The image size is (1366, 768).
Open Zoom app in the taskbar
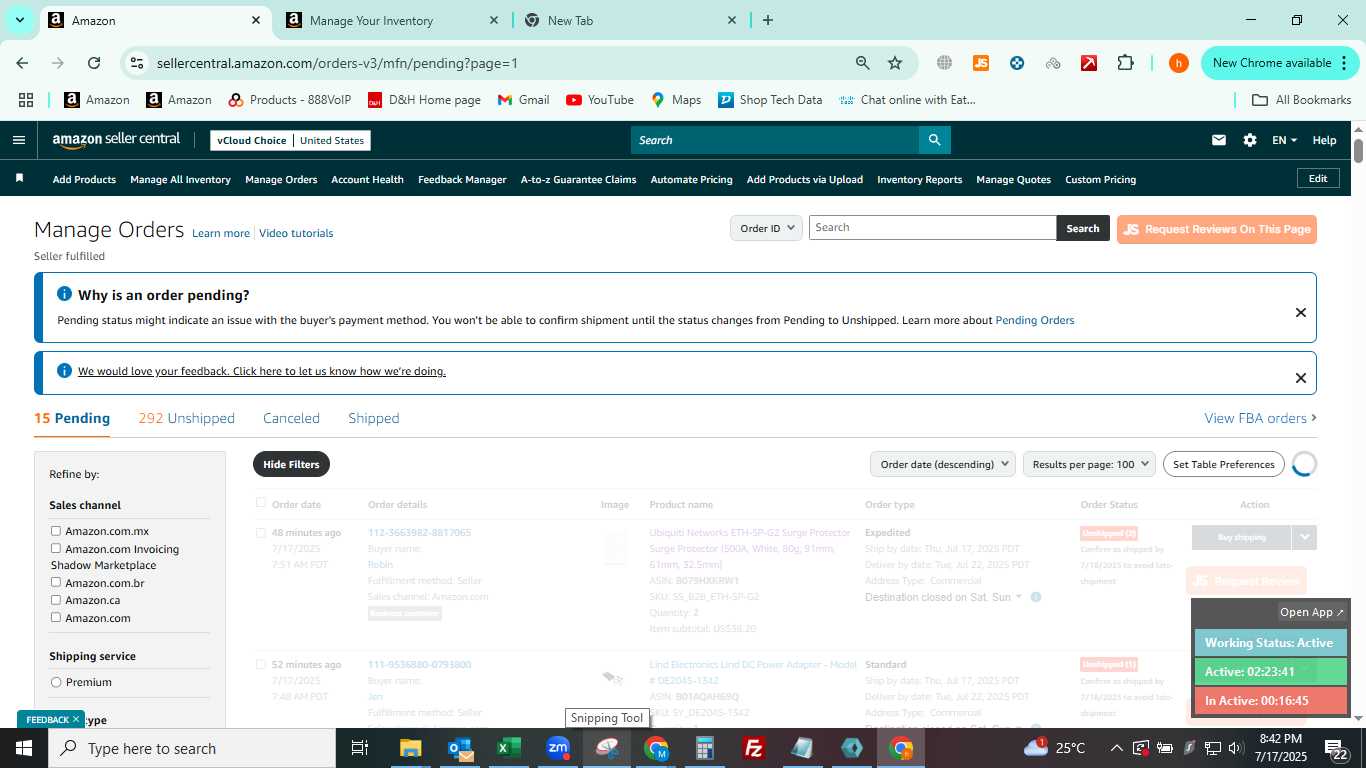tap(558, 748)
